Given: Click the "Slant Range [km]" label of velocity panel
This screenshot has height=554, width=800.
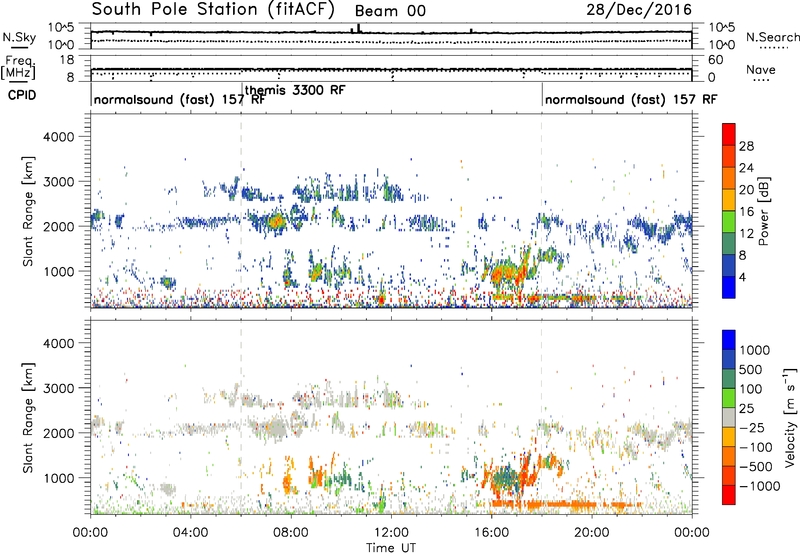Looking at the screenshot, I should tap(29, 418).
